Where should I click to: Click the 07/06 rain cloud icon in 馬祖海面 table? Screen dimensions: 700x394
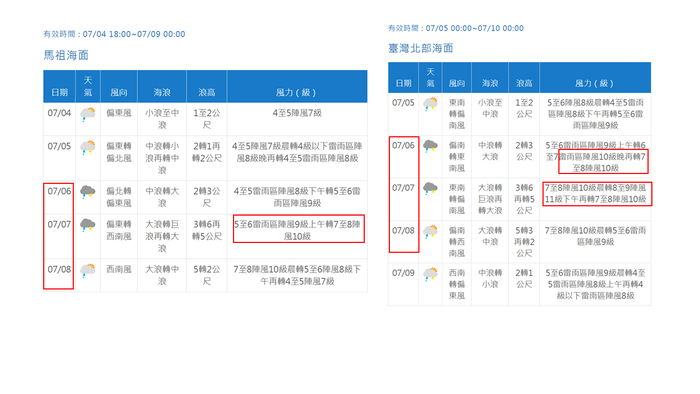[88, 192]
